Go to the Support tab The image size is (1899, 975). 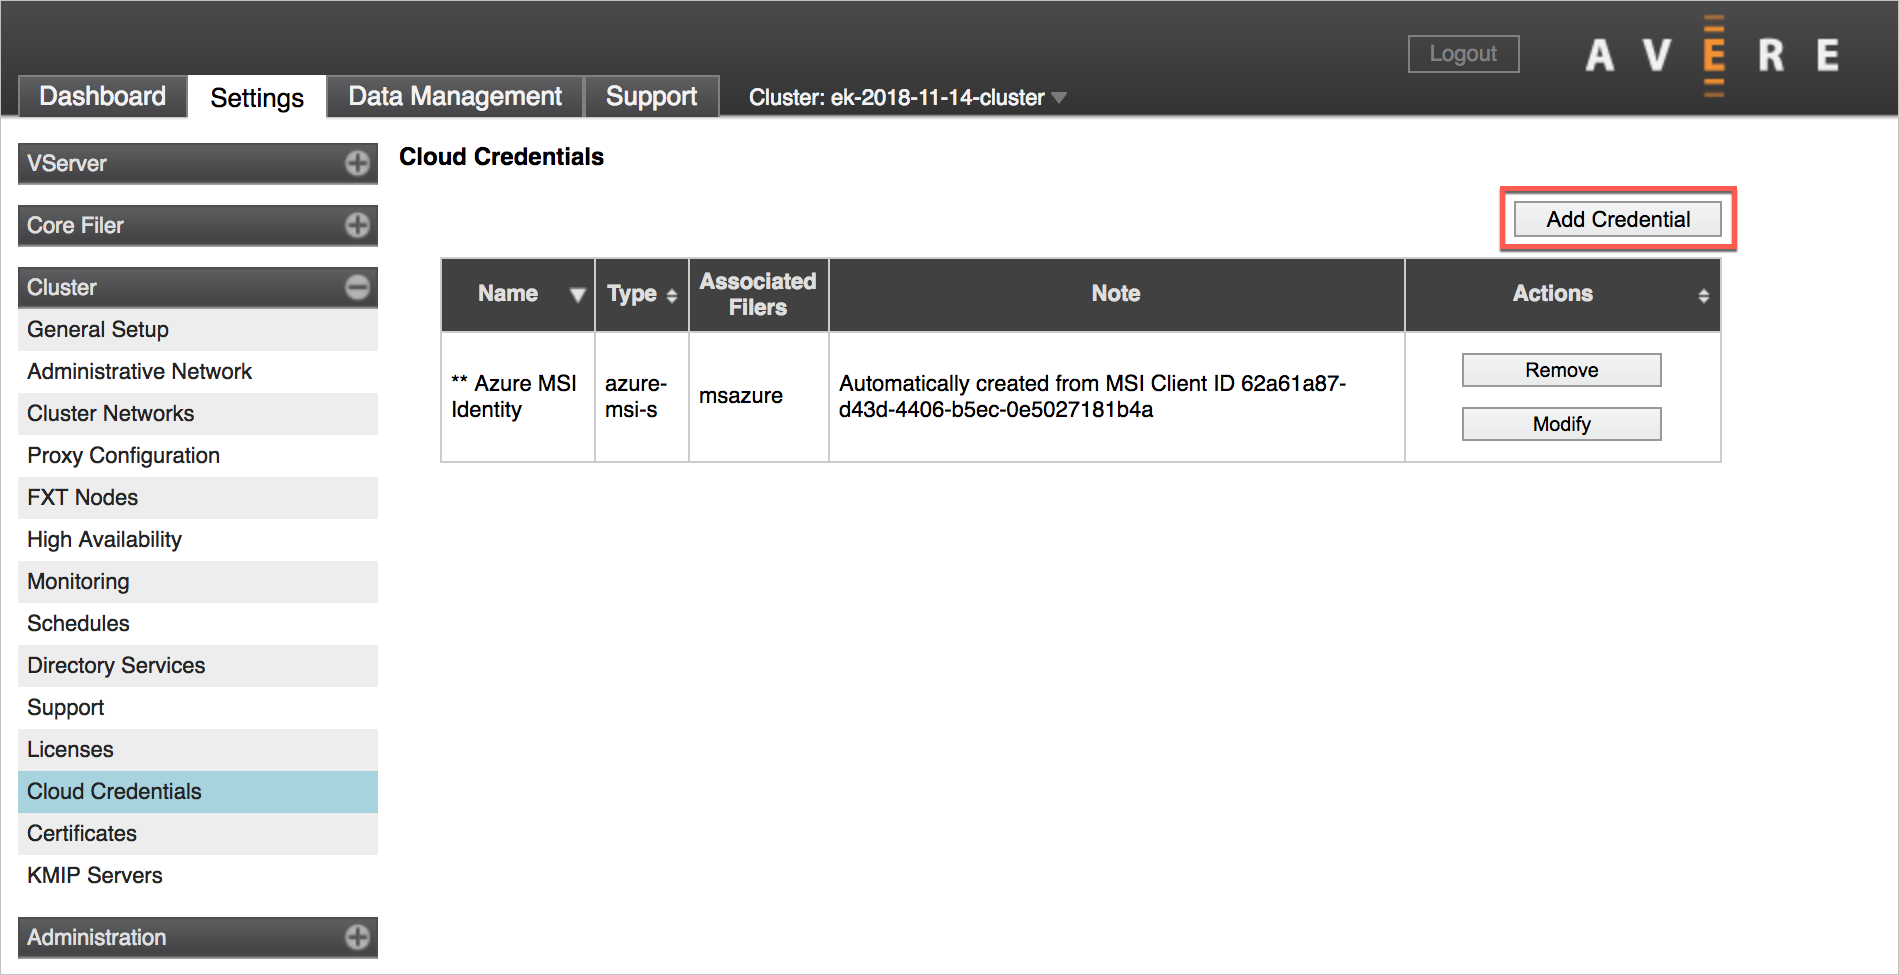[651, 96]
